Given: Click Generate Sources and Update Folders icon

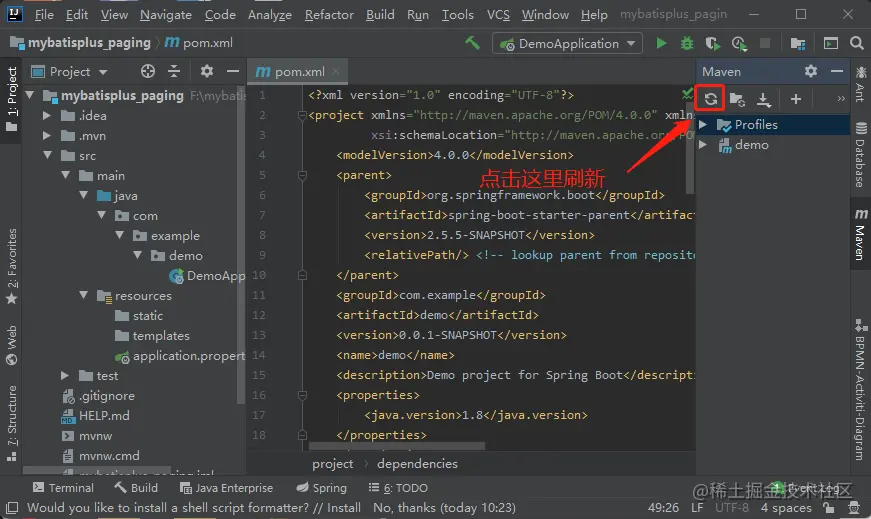Looking at the screenshot, I should (x=737, y=99).
